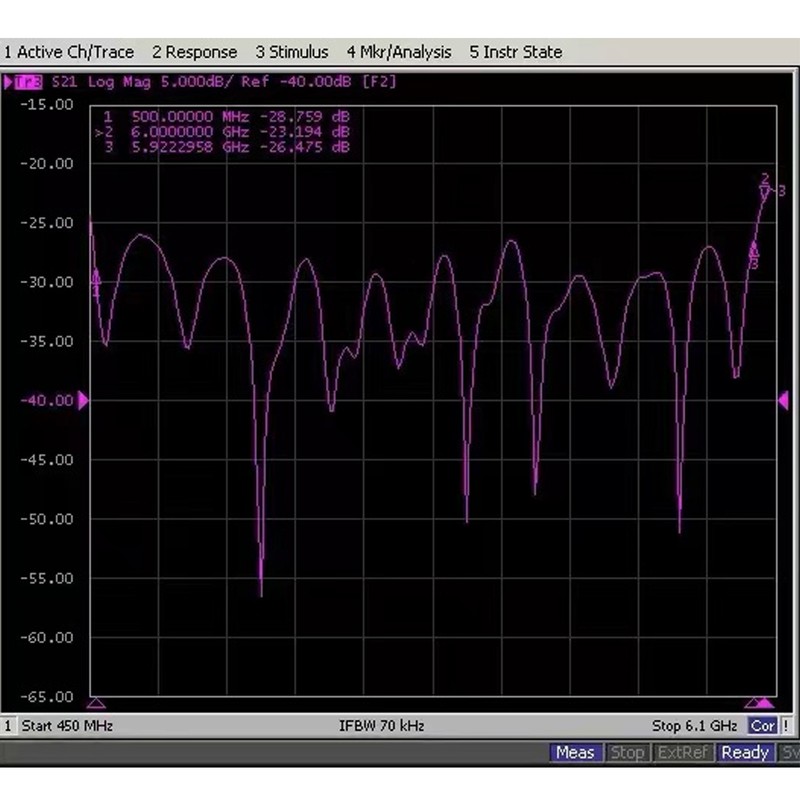Click the Stop indicator in bottom status bar

coord(629,752)
